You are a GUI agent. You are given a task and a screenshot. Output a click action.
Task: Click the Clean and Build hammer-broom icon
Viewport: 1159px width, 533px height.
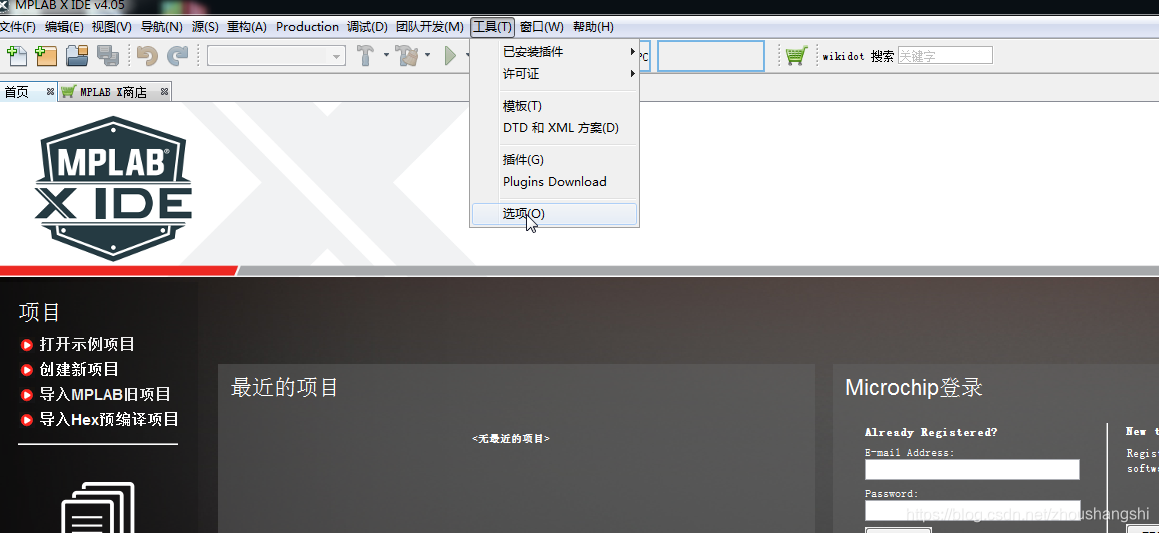coord(407,55)
